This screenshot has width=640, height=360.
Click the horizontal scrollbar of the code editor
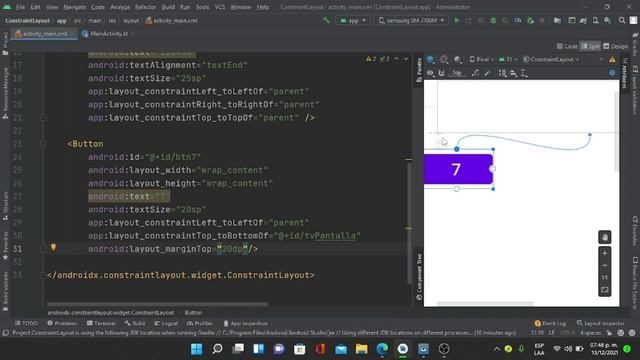(158, 304)
